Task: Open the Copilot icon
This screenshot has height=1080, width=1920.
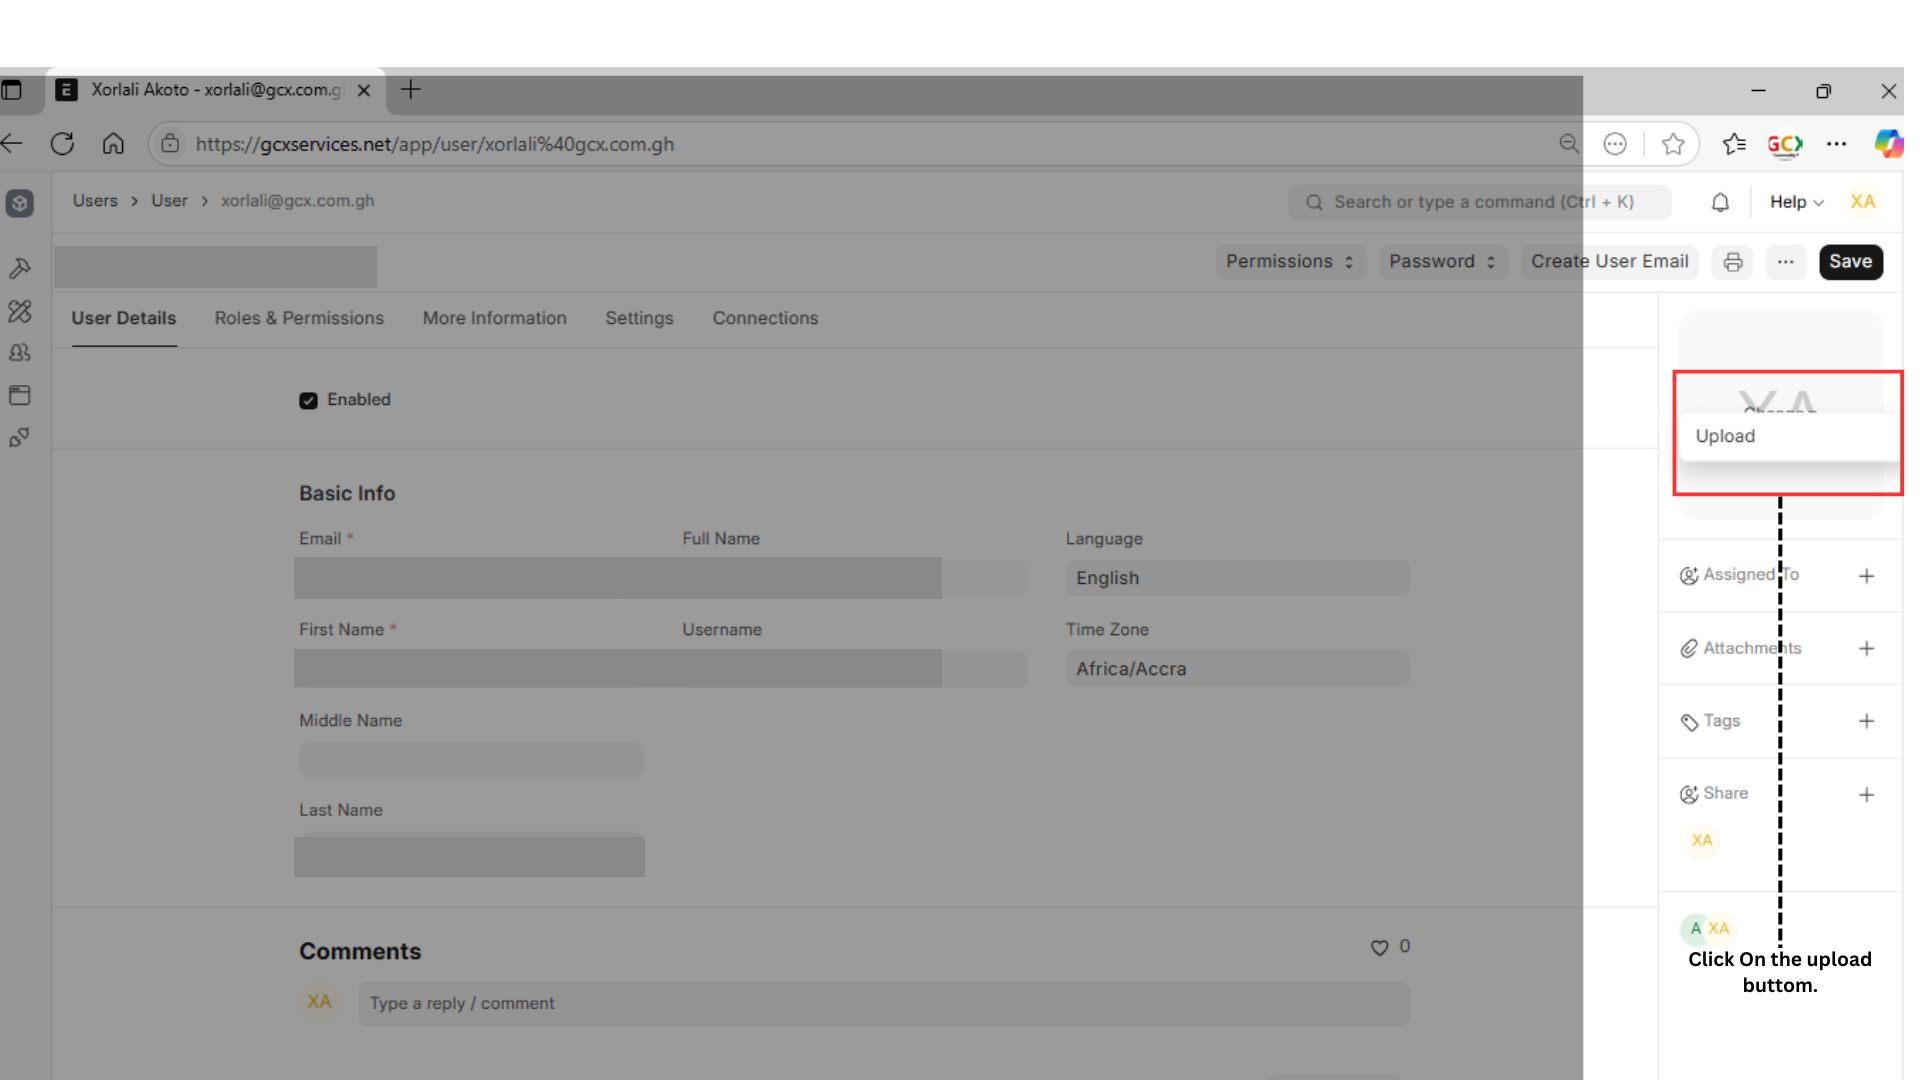Action: click(x=1889, y=144)
